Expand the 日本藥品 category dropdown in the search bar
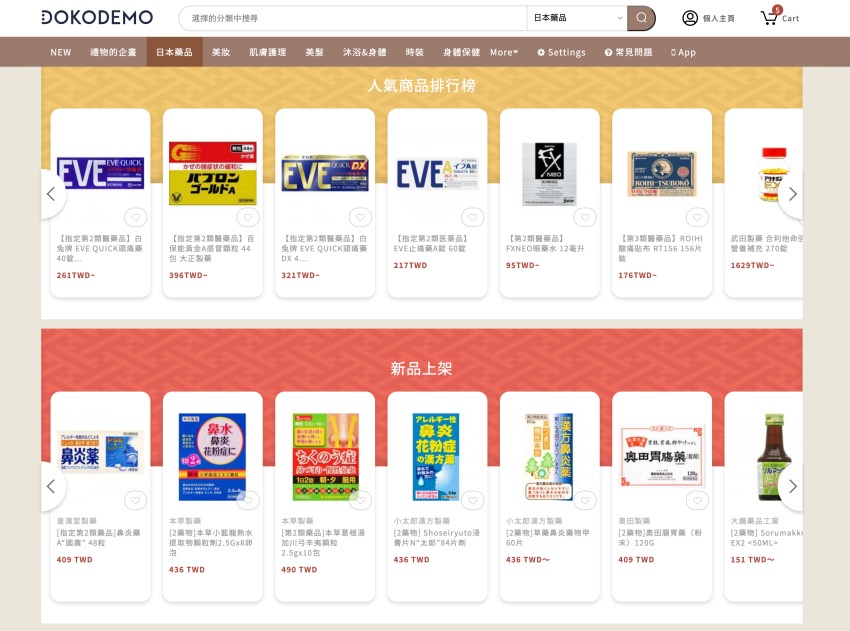 click(577, 18)
